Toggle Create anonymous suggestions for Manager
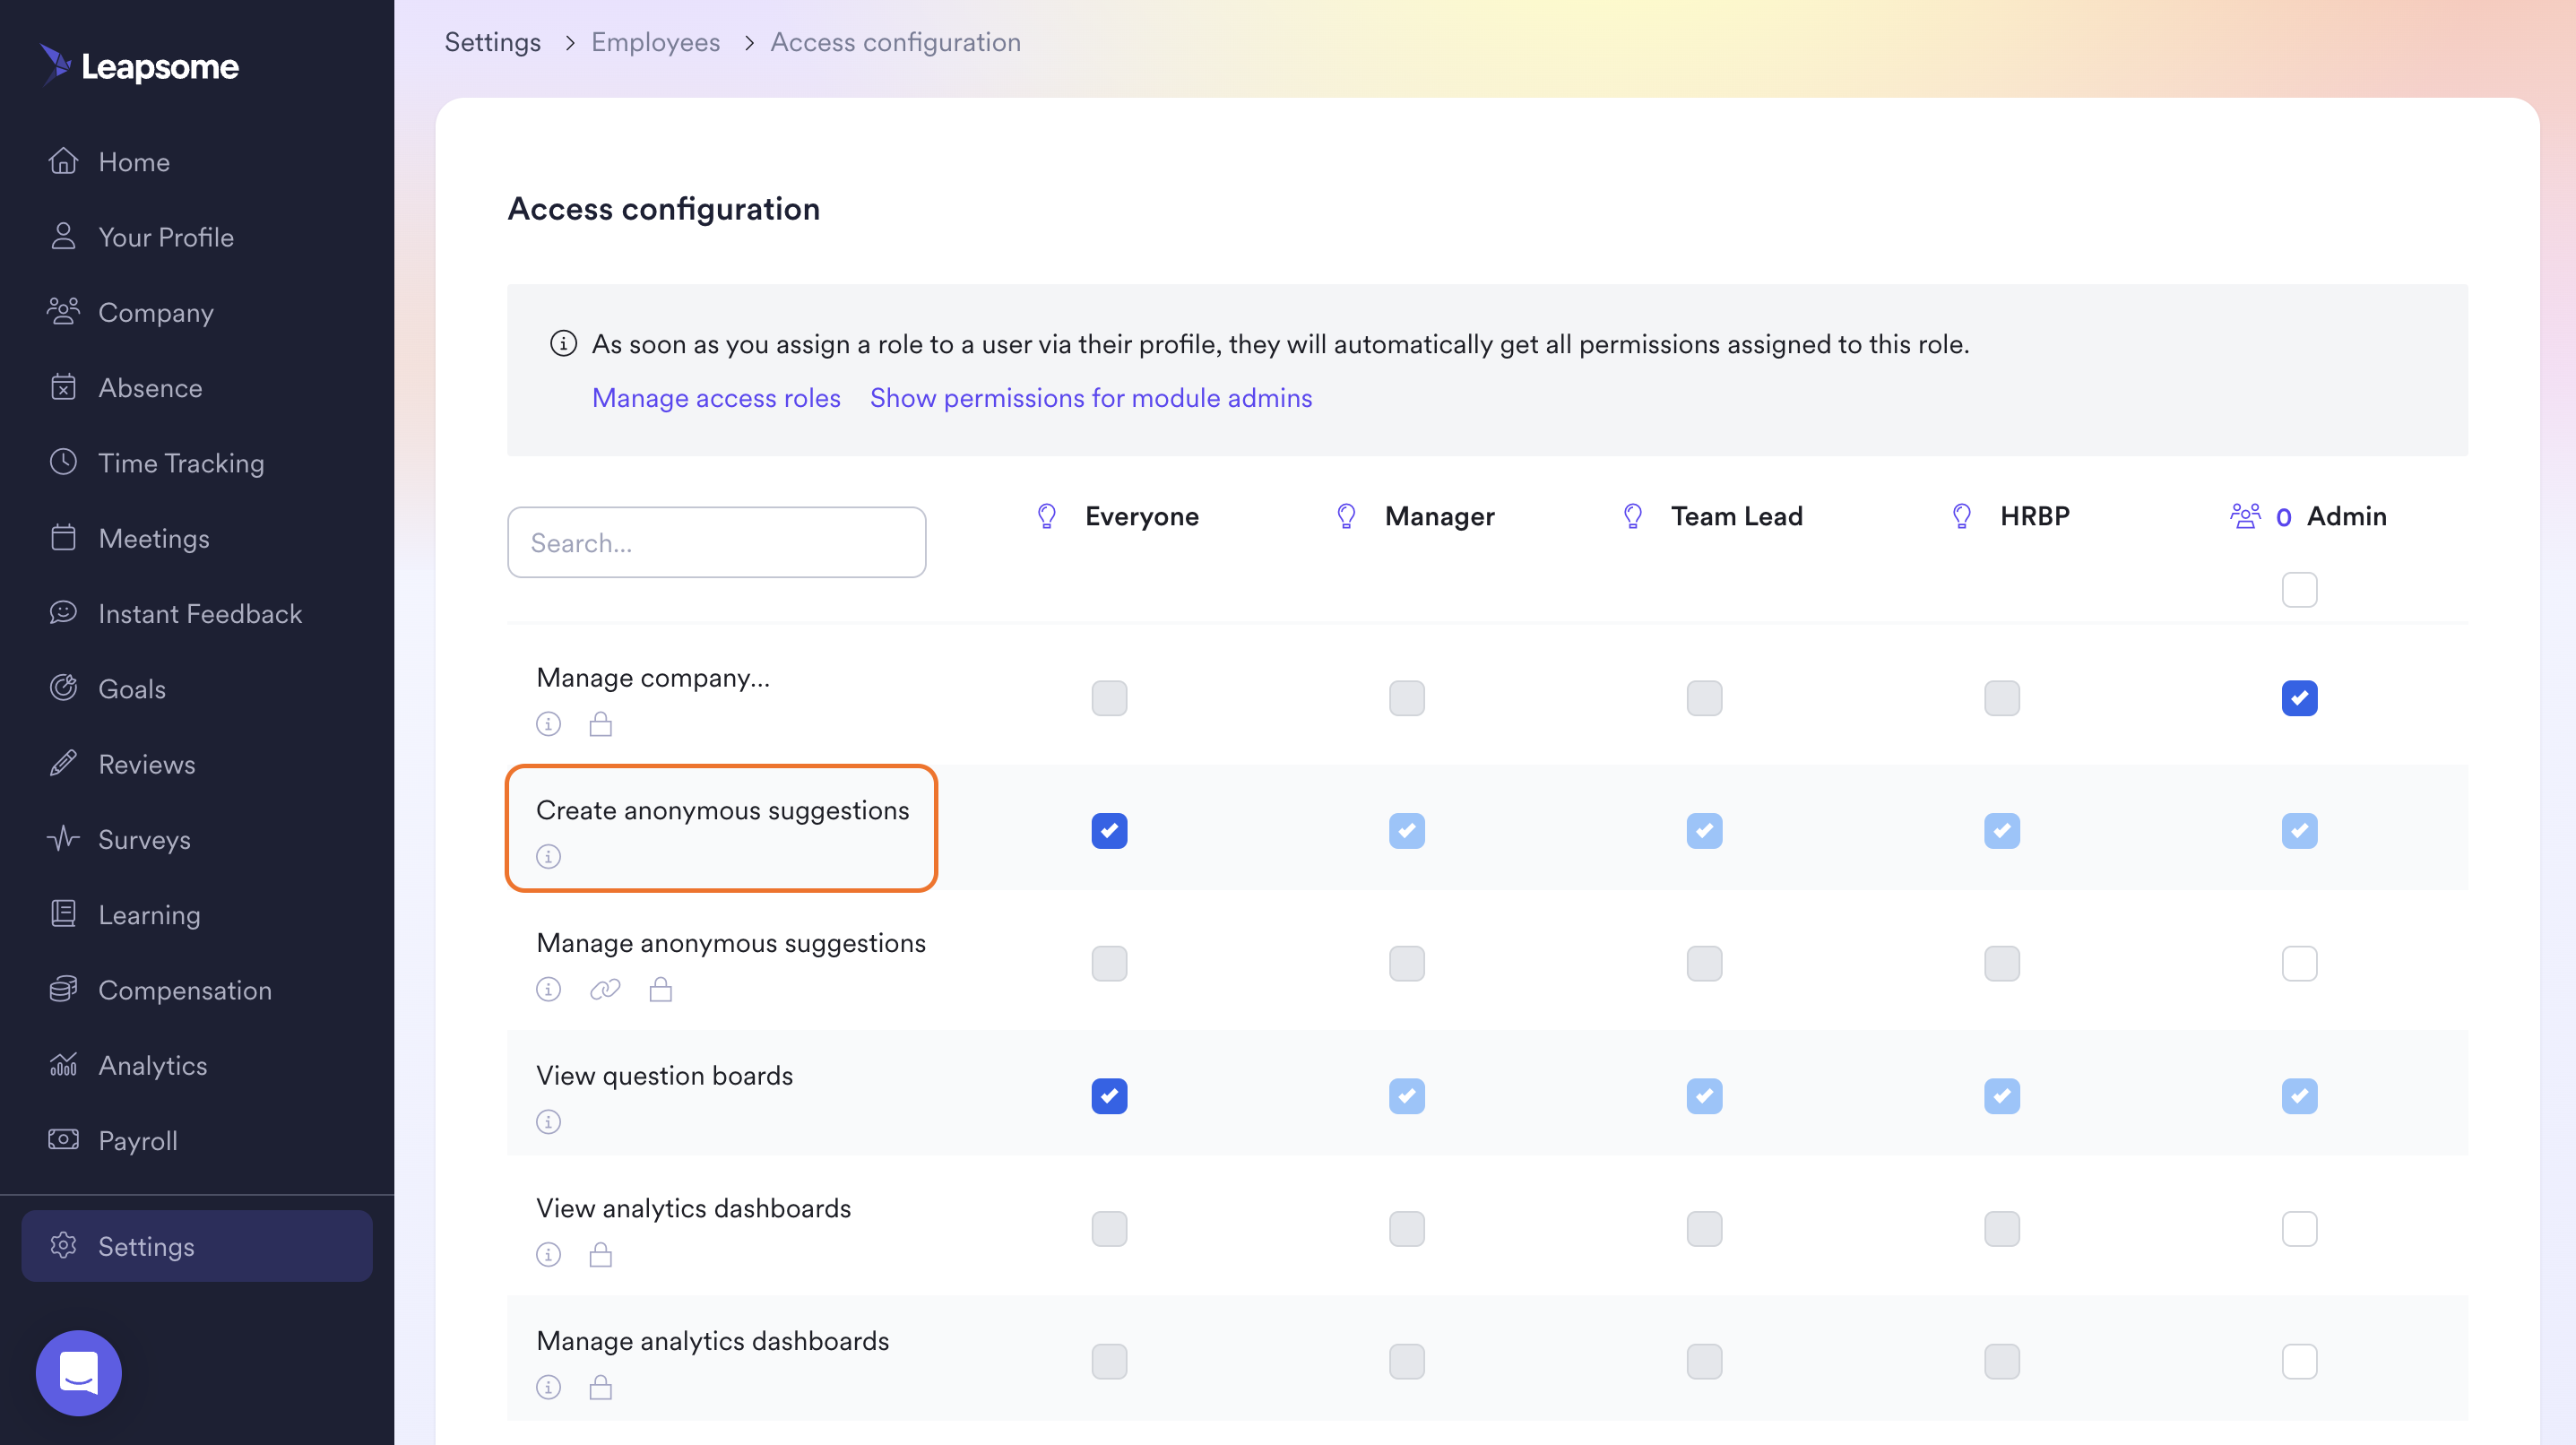Viewport: 2576px width, 1445px height. click(x=1406, y=831)
